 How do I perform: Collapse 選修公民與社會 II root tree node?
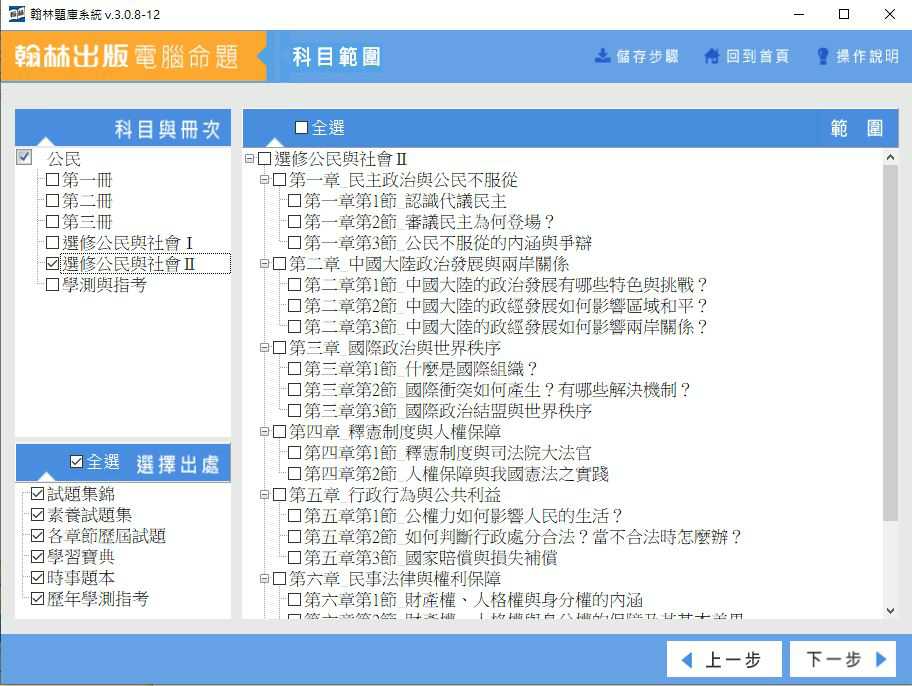point(250,158)
